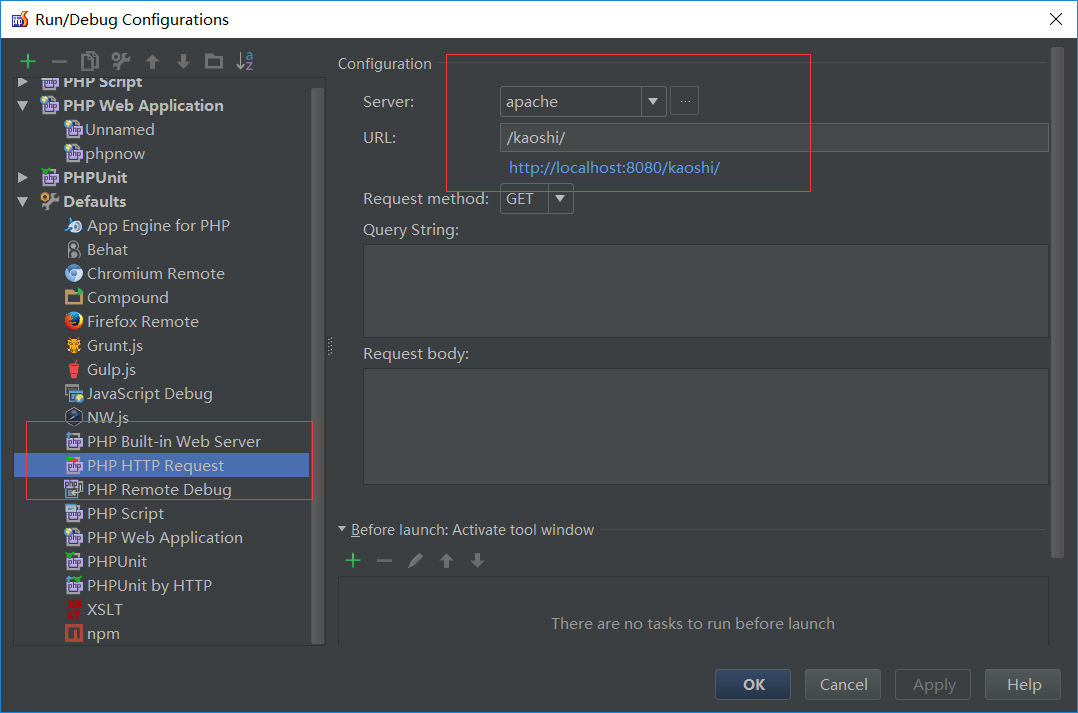Click the URL input field
This screenshot has width=1078, height=713.
coord(774,138)
